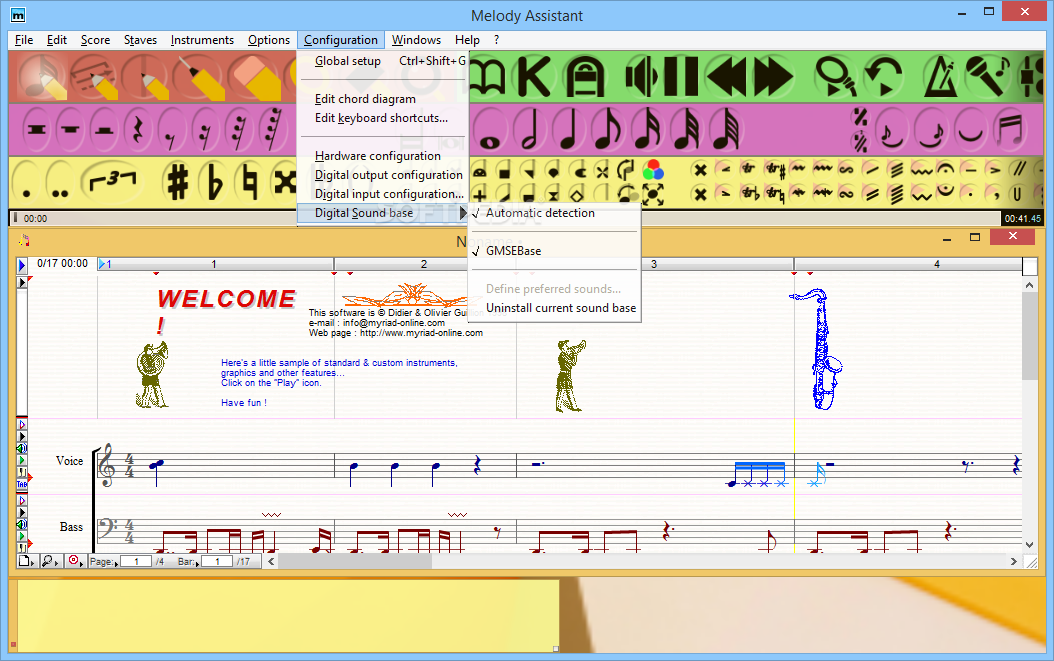Viewport: 1054px width, 661px height.
Task: Click the playback position progress bar
Action: coord(504,218)
